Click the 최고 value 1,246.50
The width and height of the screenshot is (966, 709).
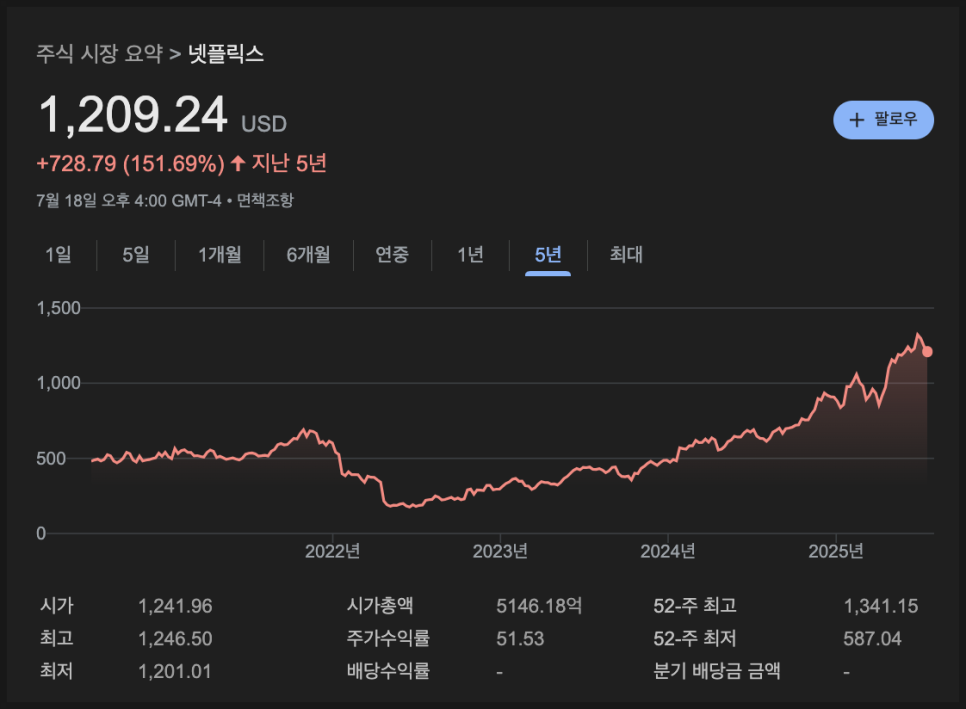[x=175, y=639]
